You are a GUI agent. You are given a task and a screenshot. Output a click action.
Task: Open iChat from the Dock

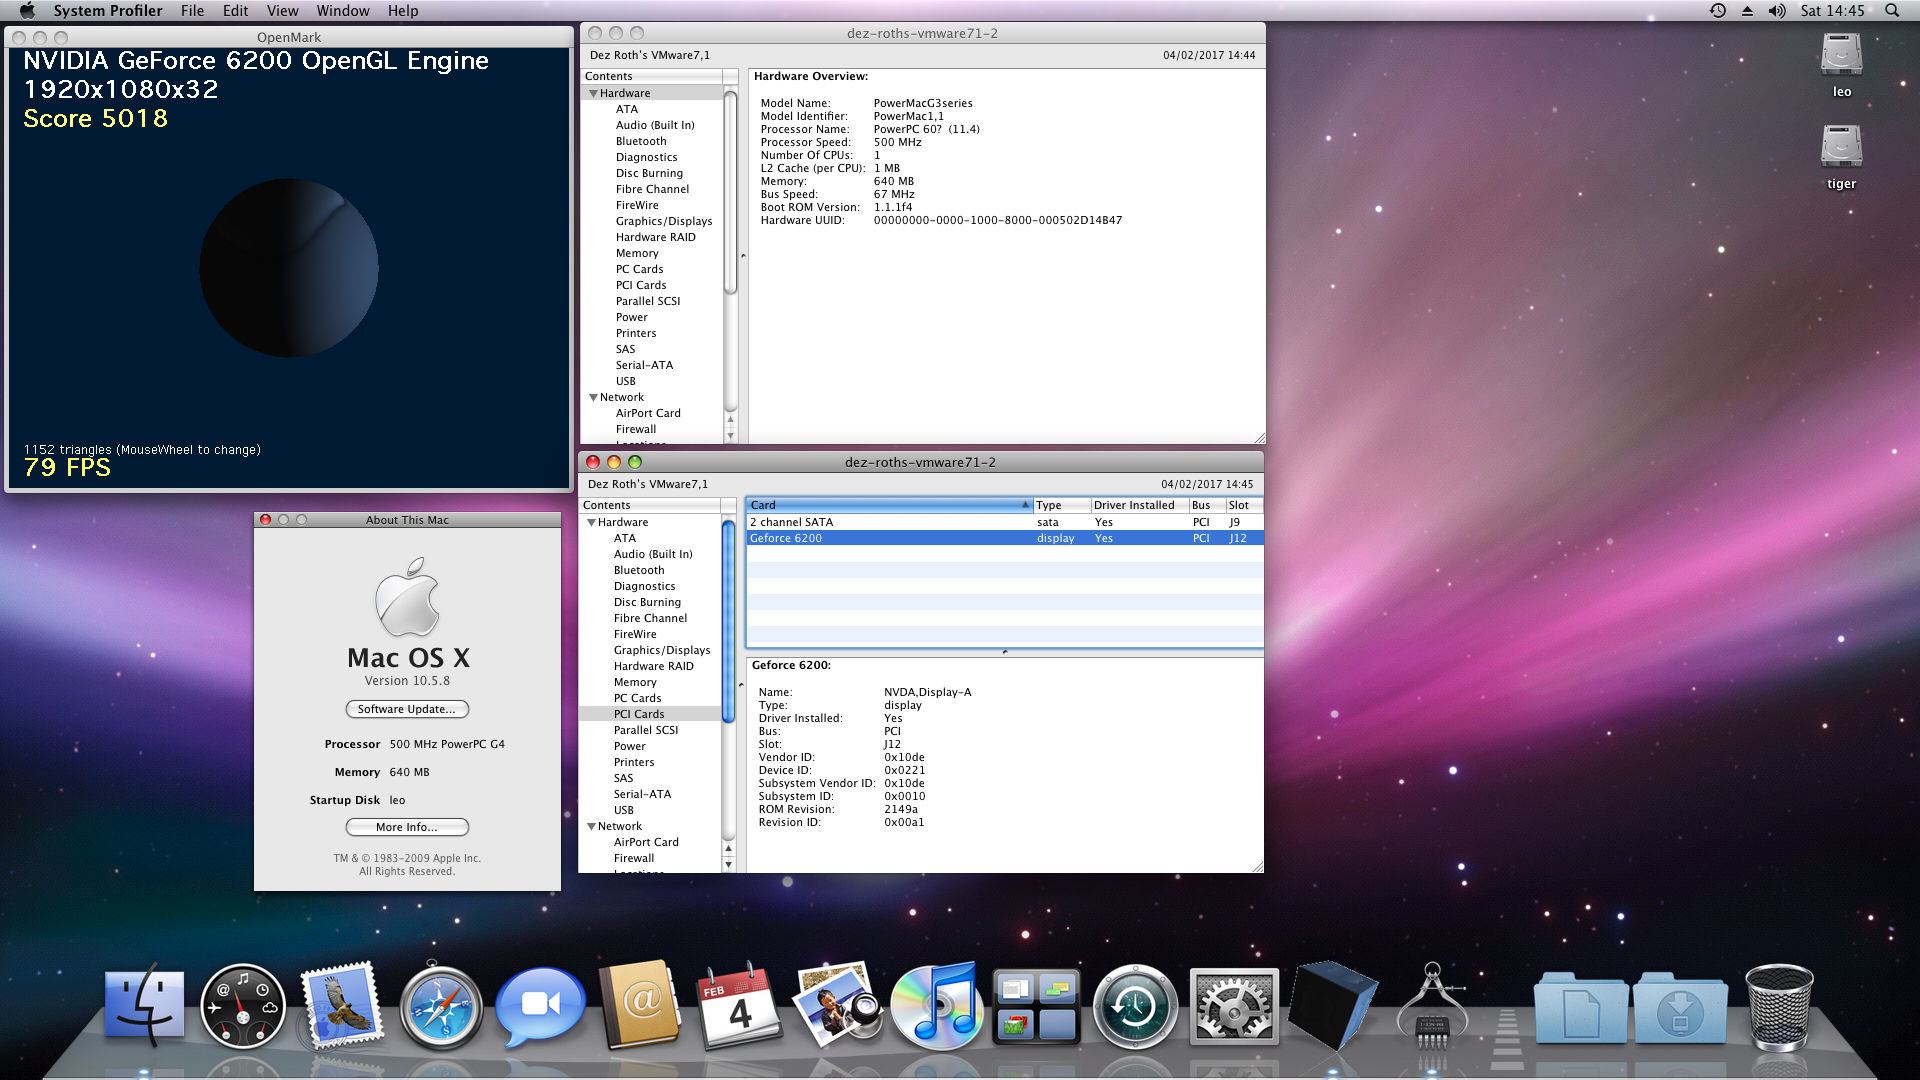click(x=540, y=1006)
